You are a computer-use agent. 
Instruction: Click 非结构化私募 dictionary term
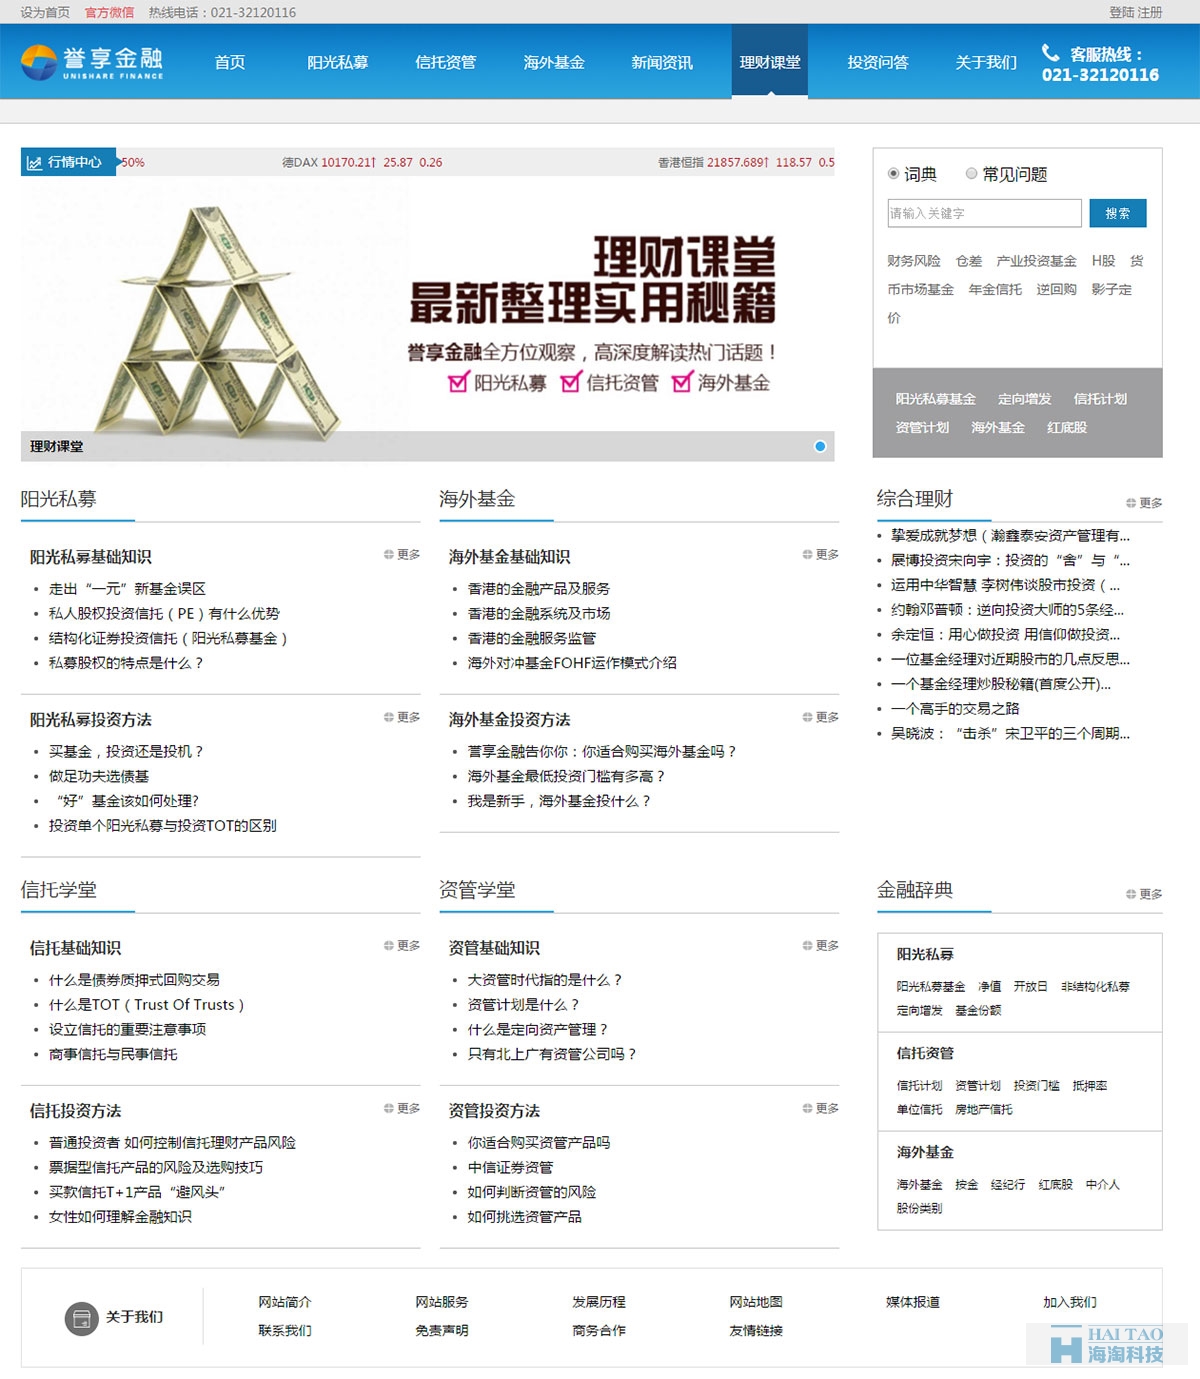click(x=1096, y=986)
